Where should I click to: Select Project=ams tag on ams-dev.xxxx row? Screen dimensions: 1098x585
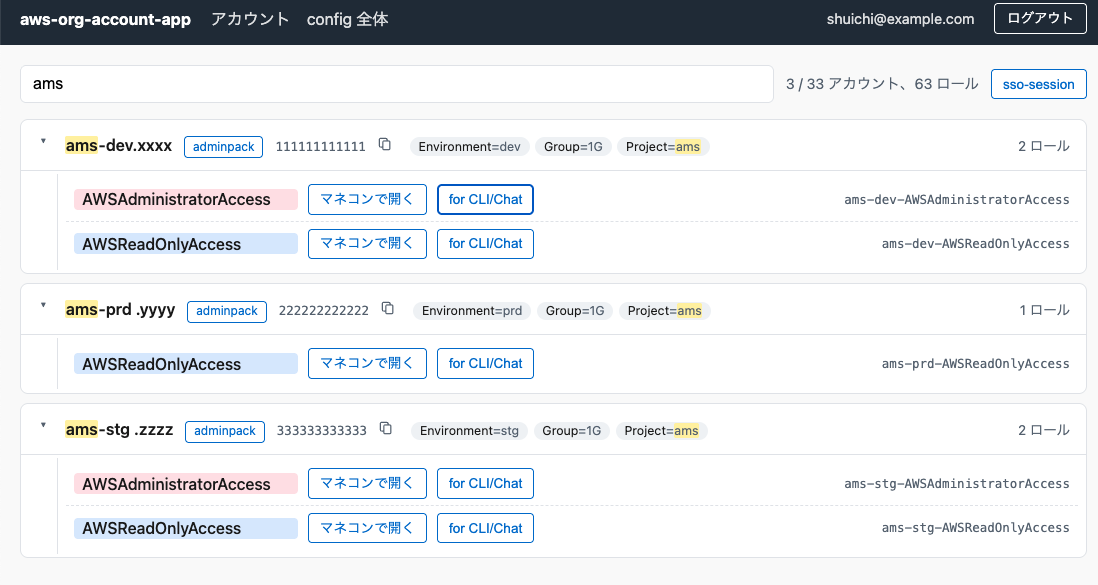click(662, 146)
